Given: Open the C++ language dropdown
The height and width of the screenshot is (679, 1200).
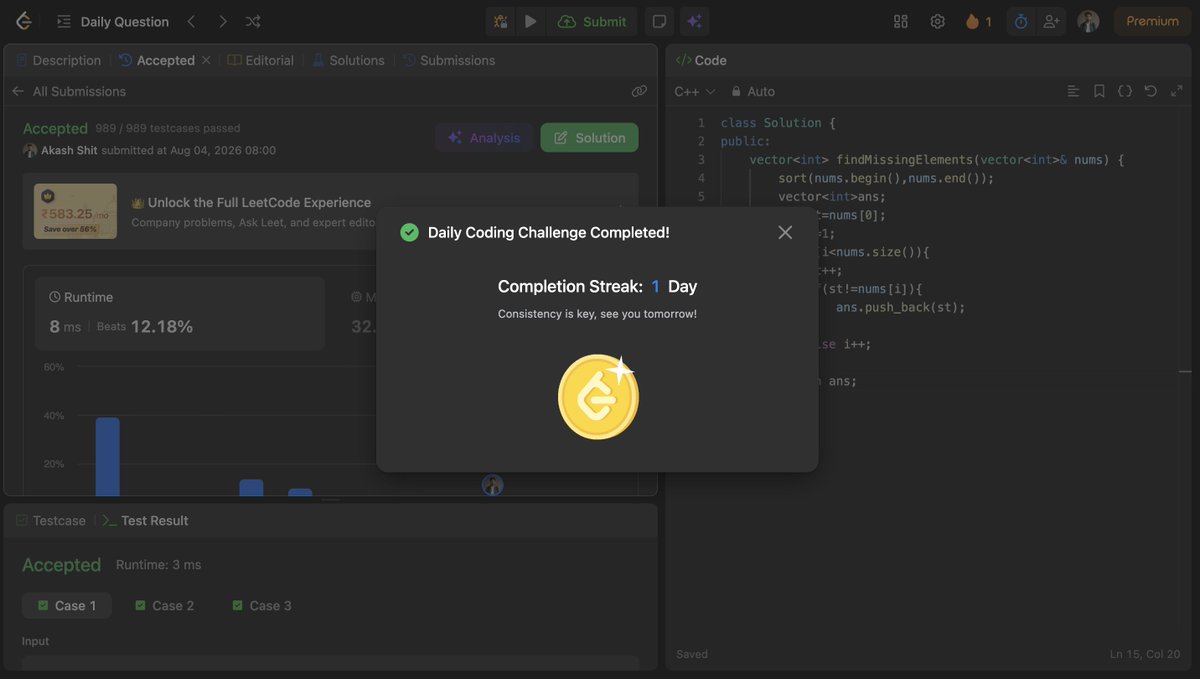Looking at the screenshot, I should [695, 91].
